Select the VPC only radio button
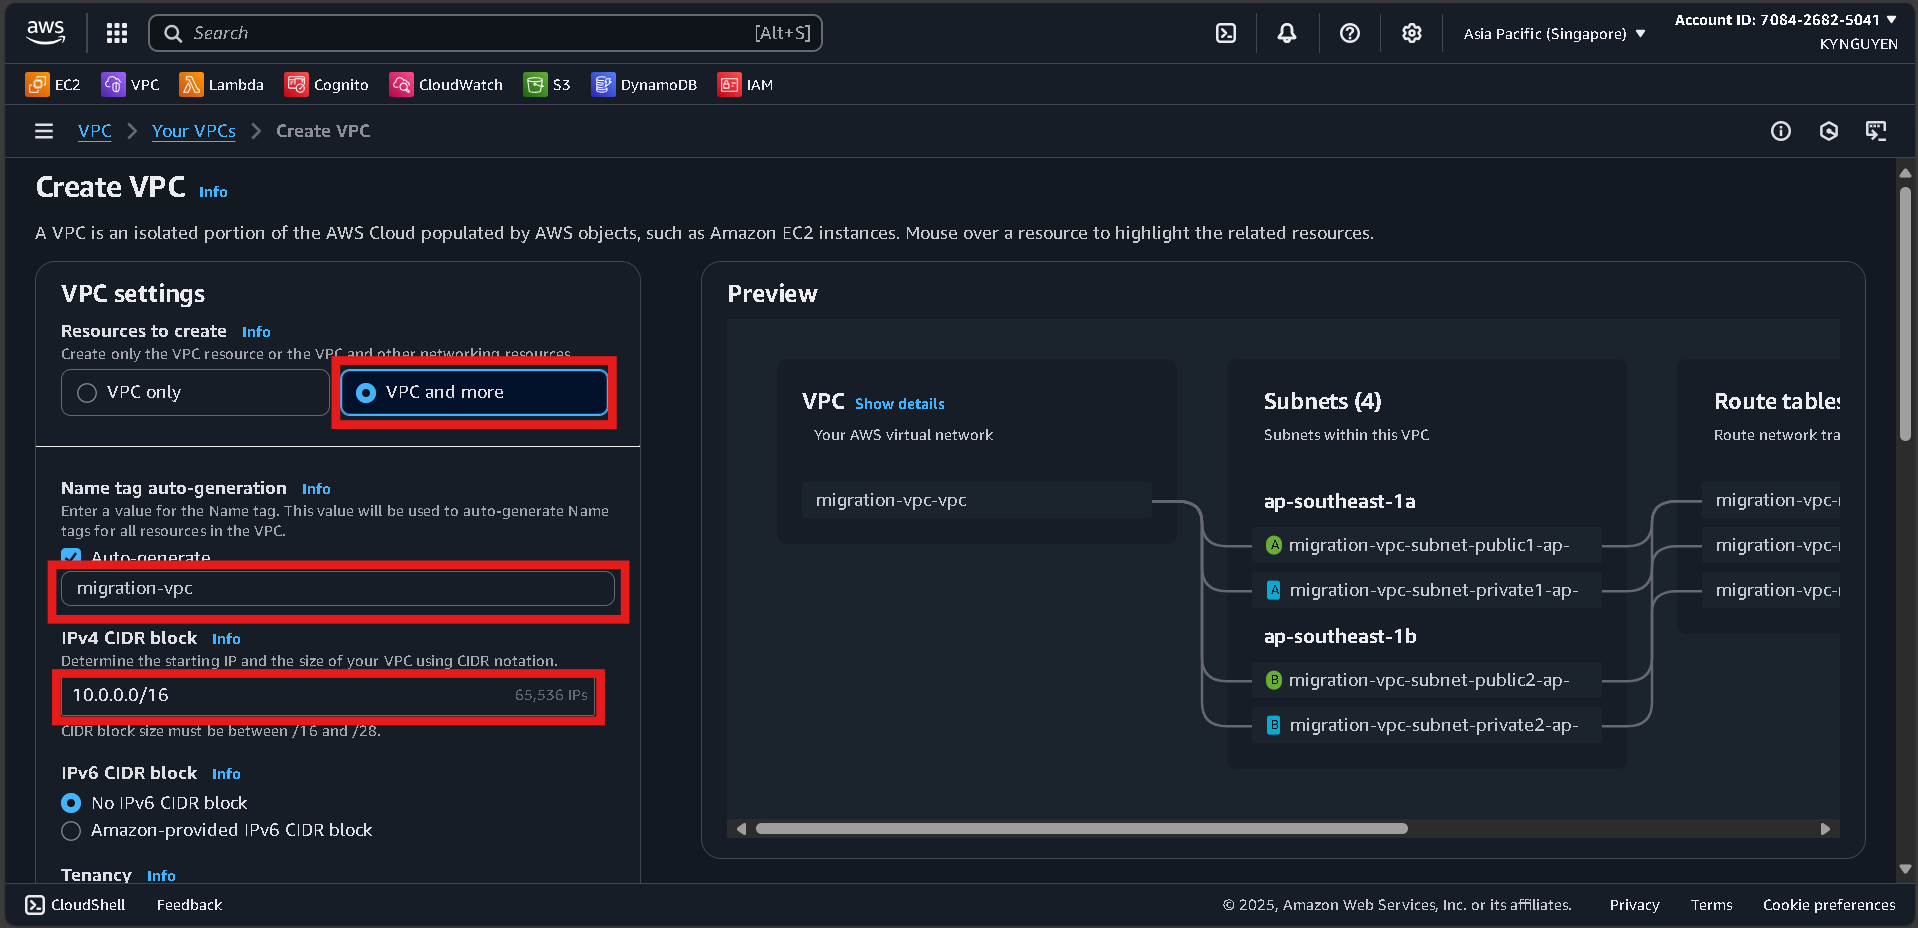Image resolution: width=1918 pixels, height=928 pixels. (x=87, y=392)
